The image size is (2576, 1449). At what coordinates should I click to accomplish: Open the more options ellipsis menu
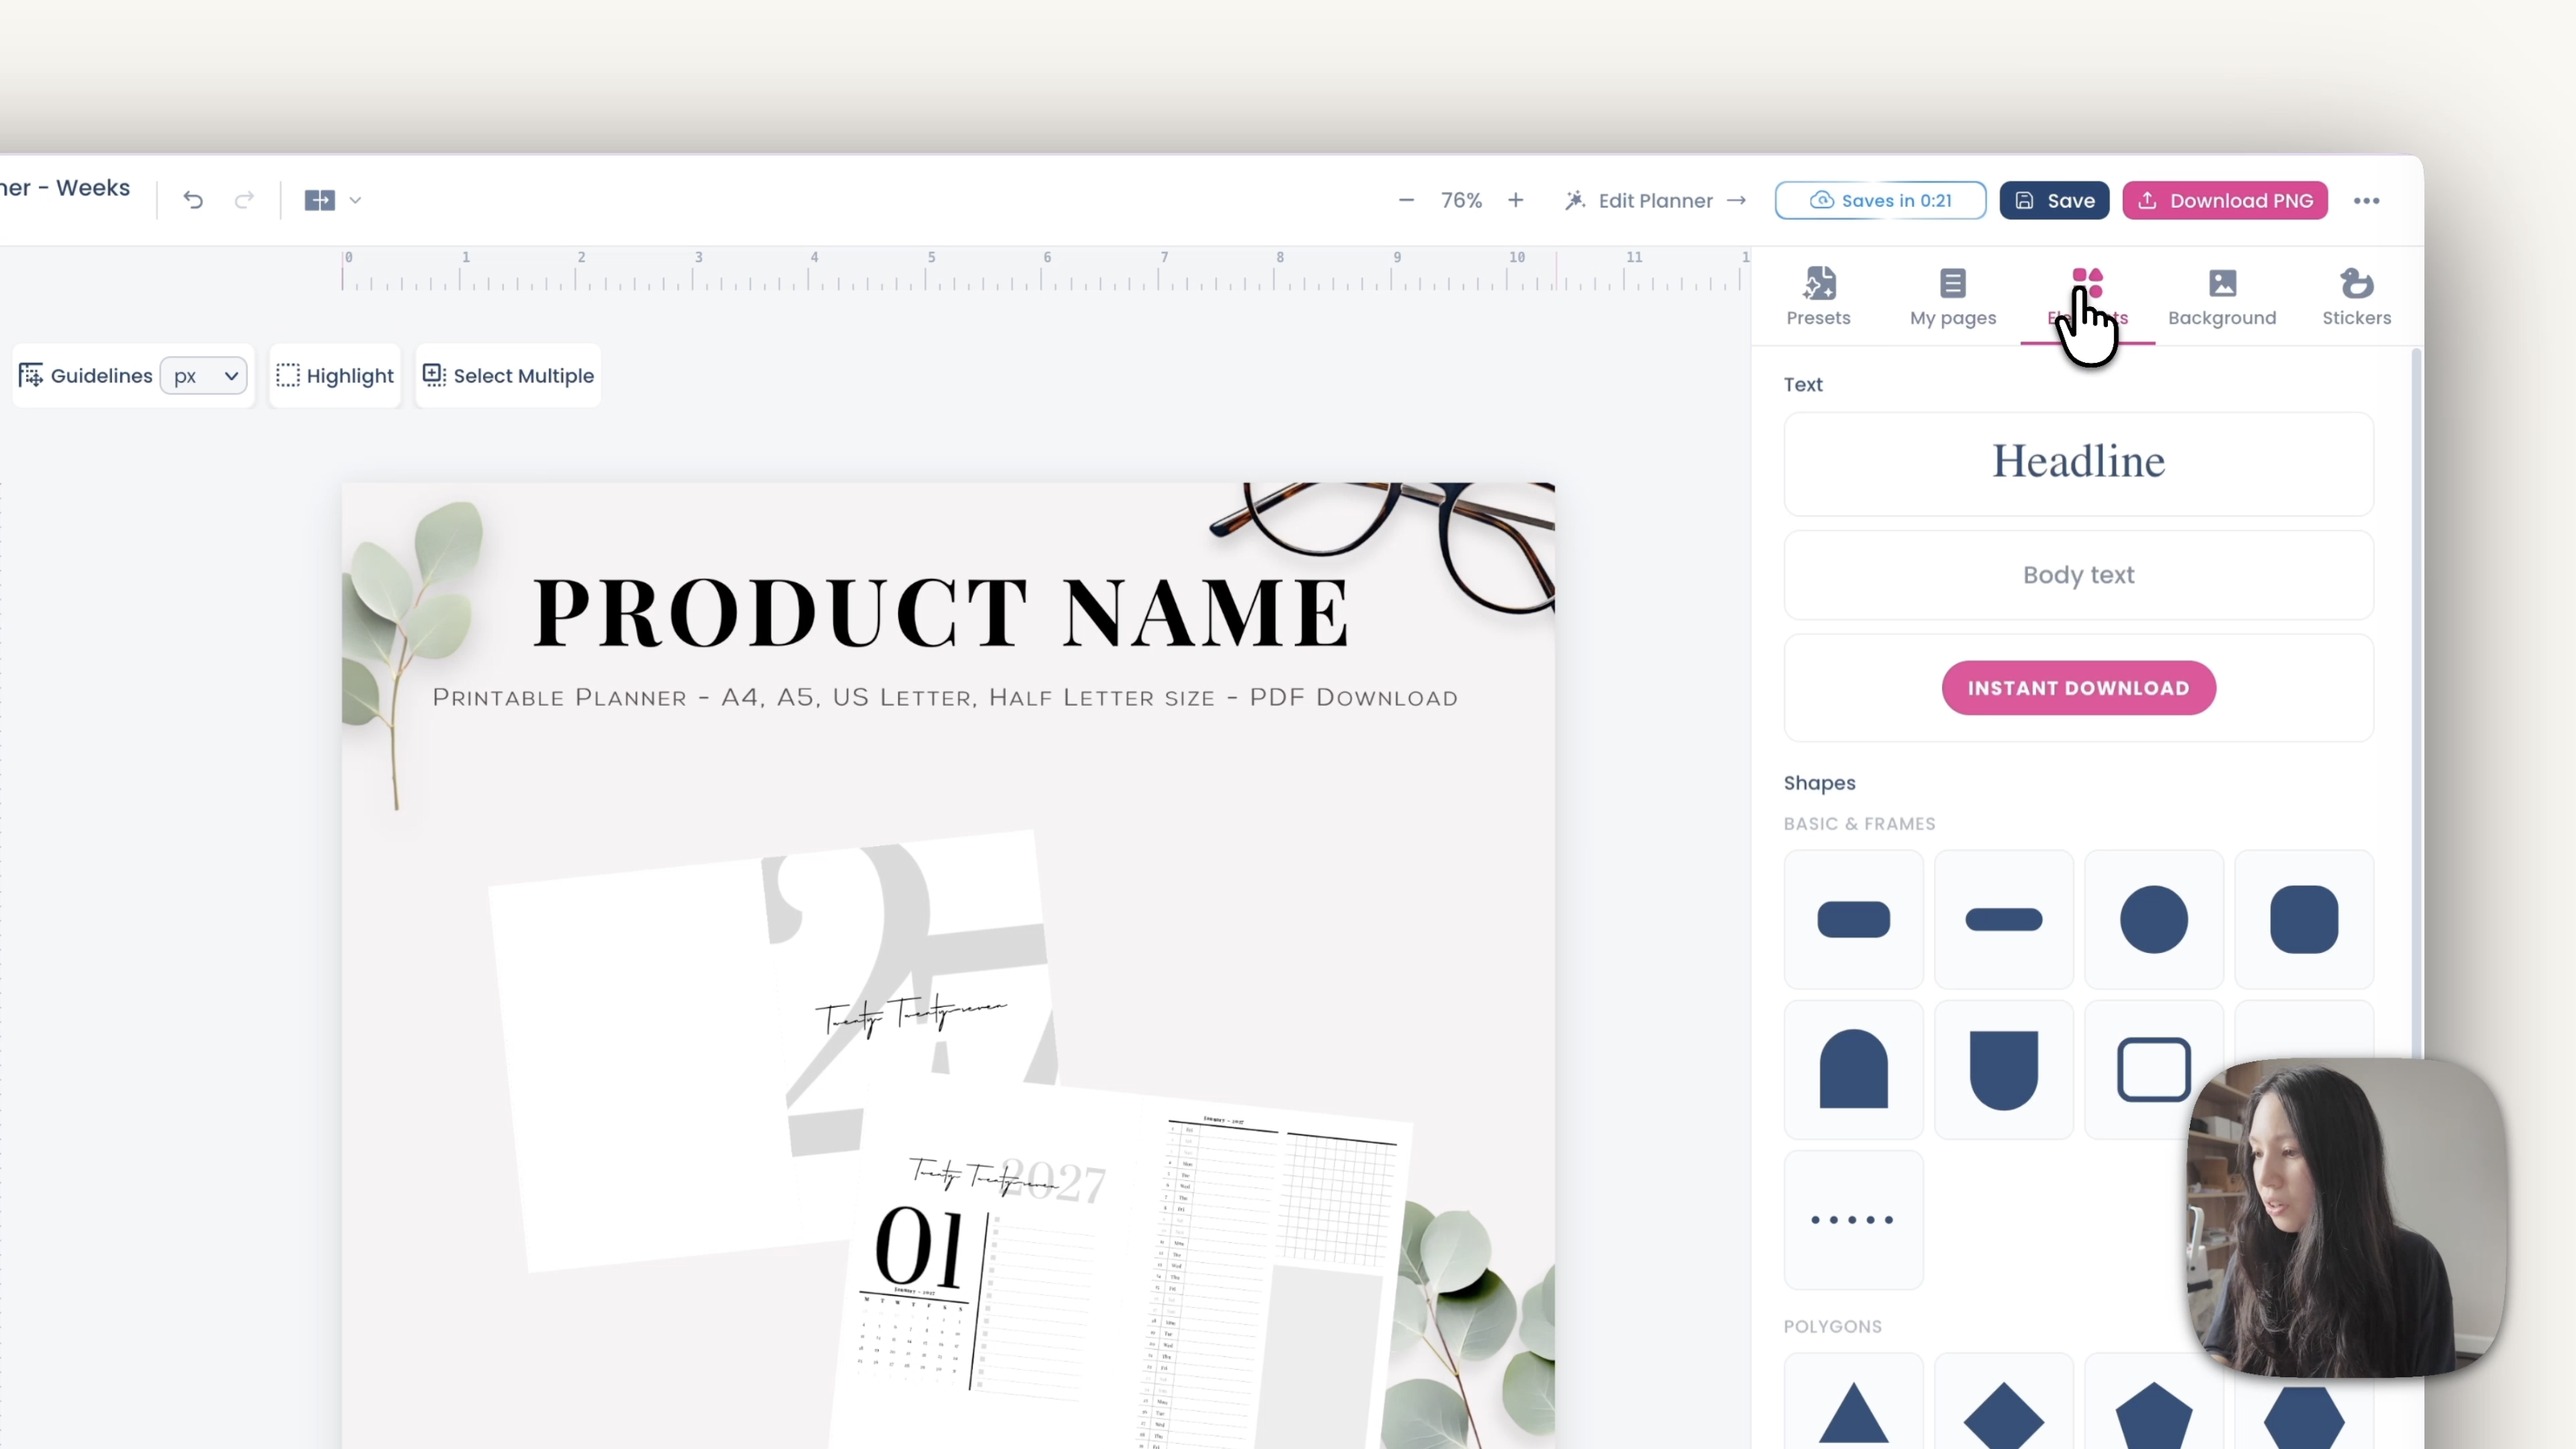[x=2366, y=200]
